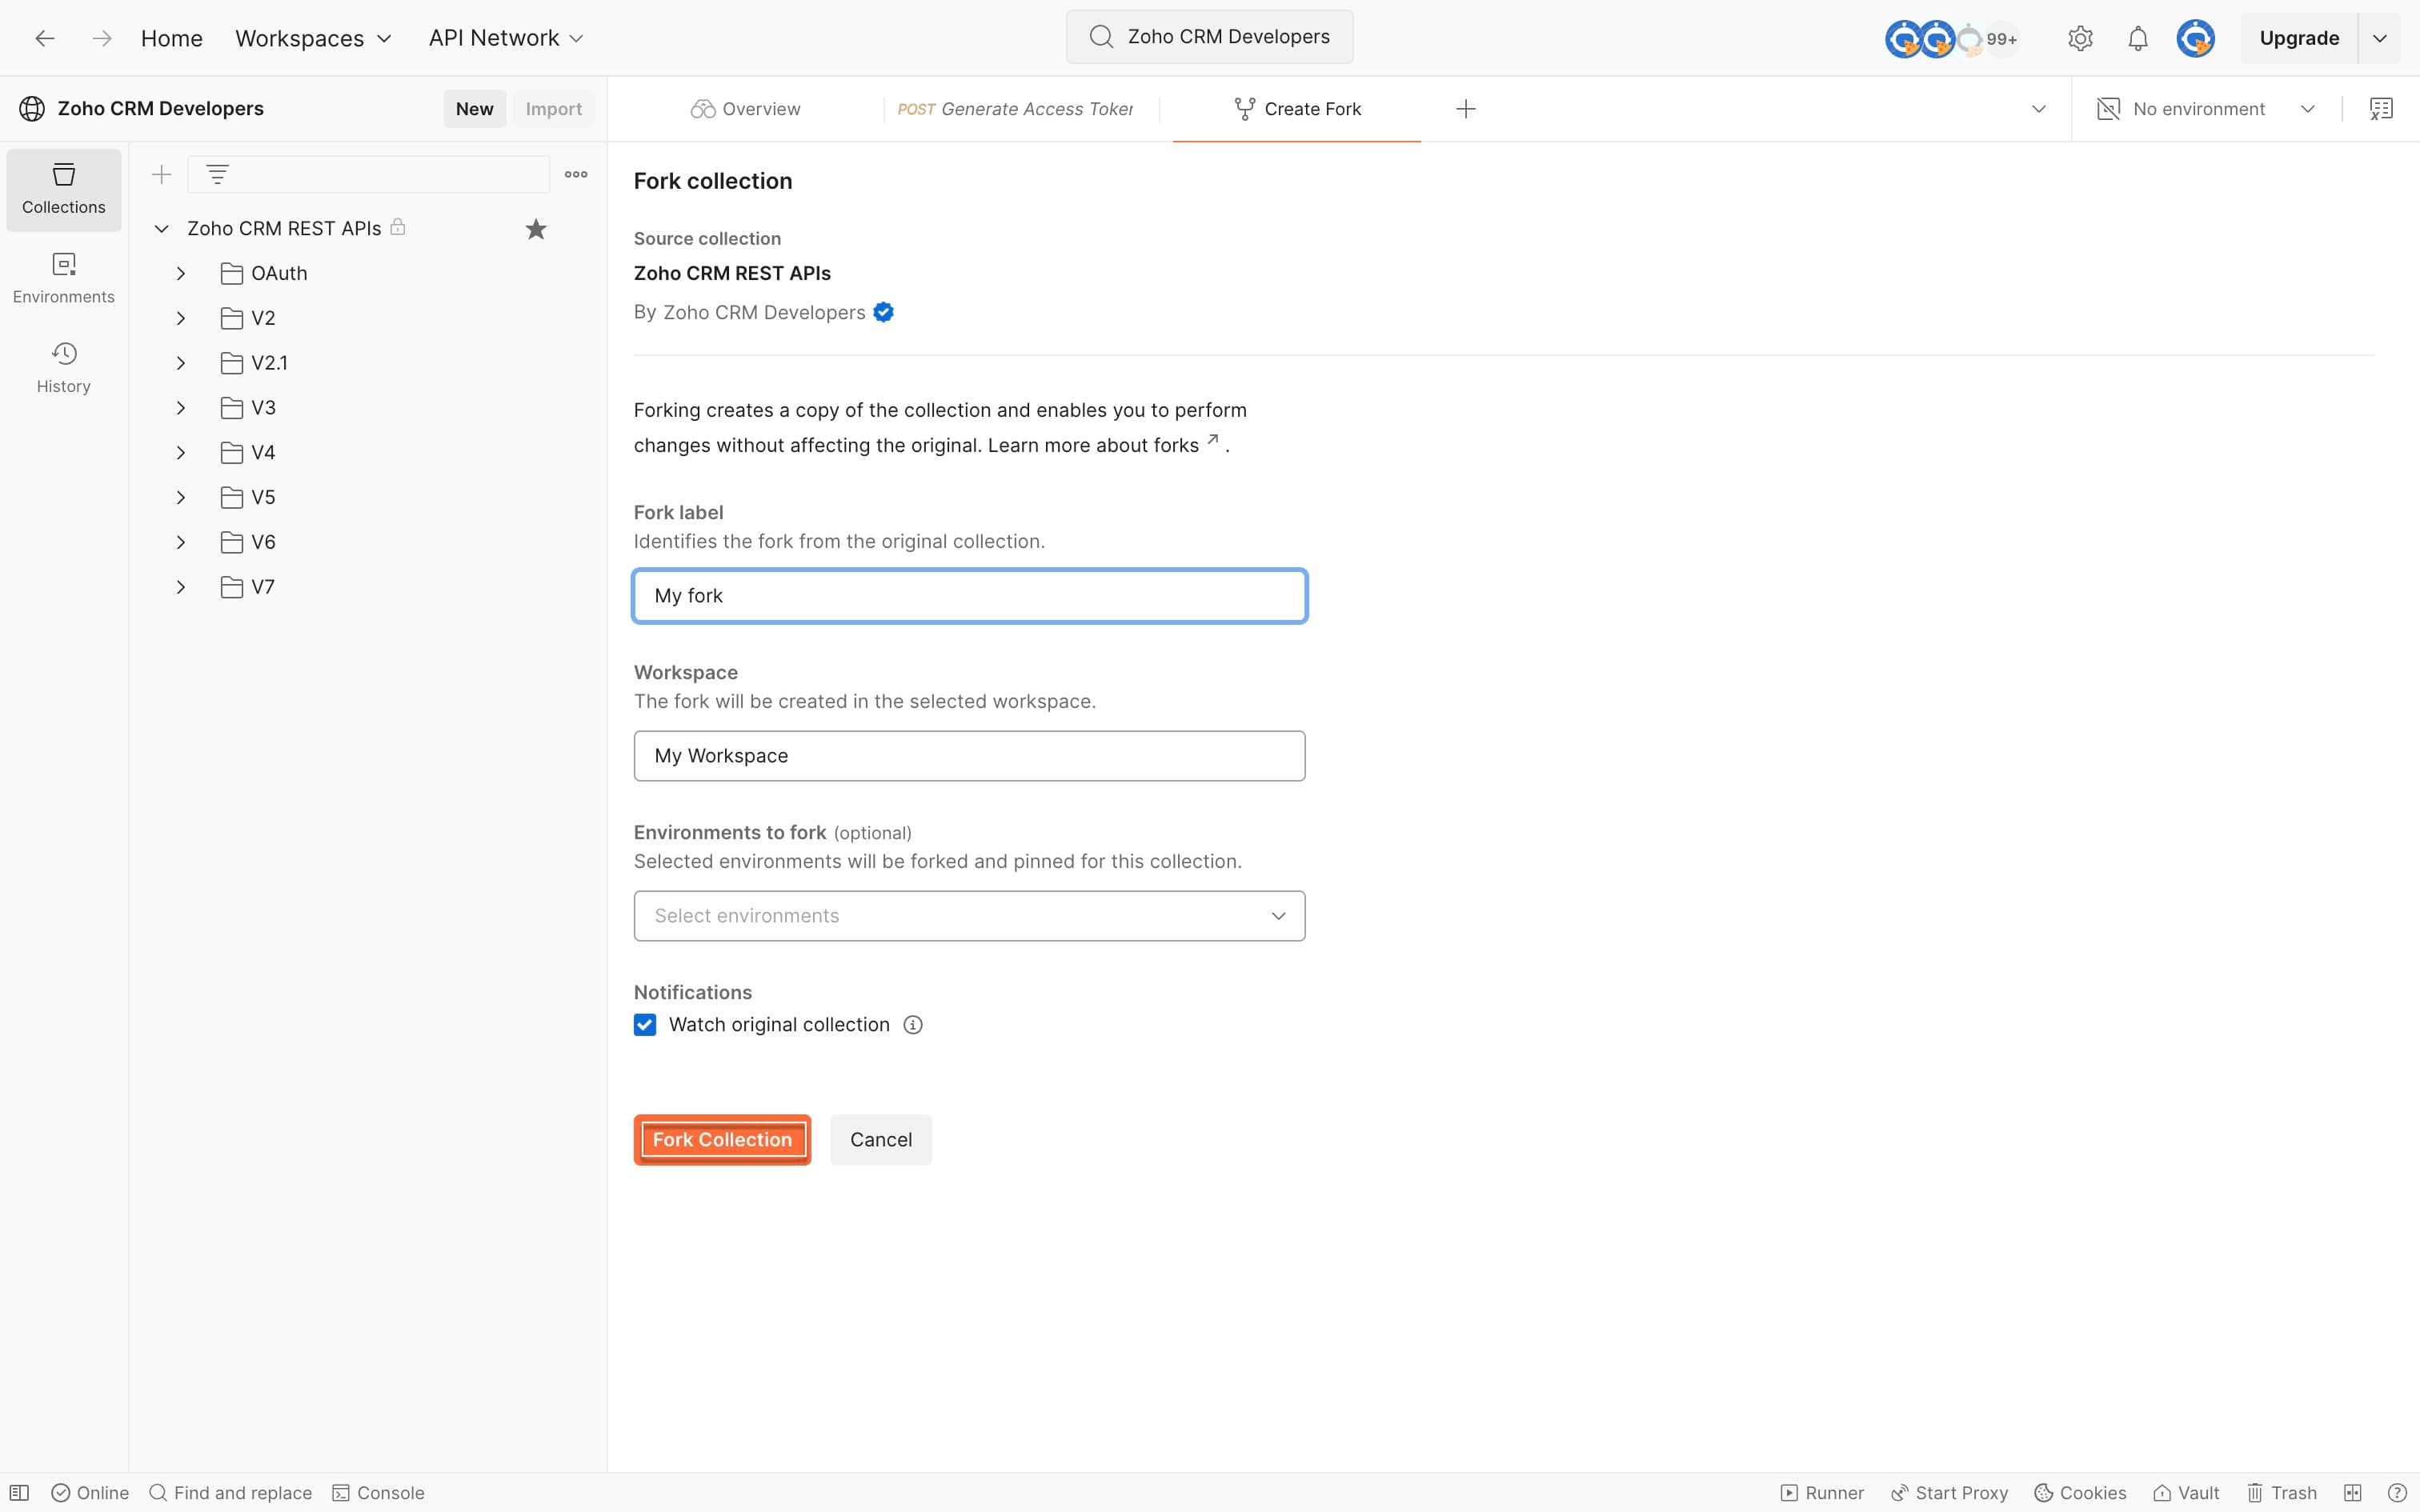Click the New button in sidebar

pos(475,109)
